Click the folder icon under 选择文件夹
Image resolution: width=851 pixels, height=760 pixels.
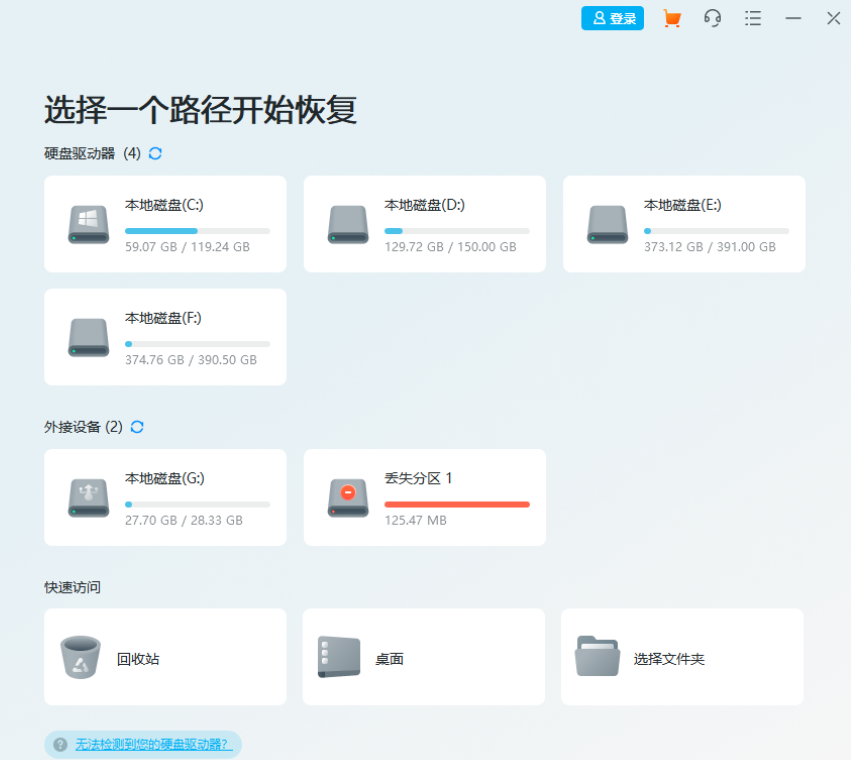coord(598,657)
